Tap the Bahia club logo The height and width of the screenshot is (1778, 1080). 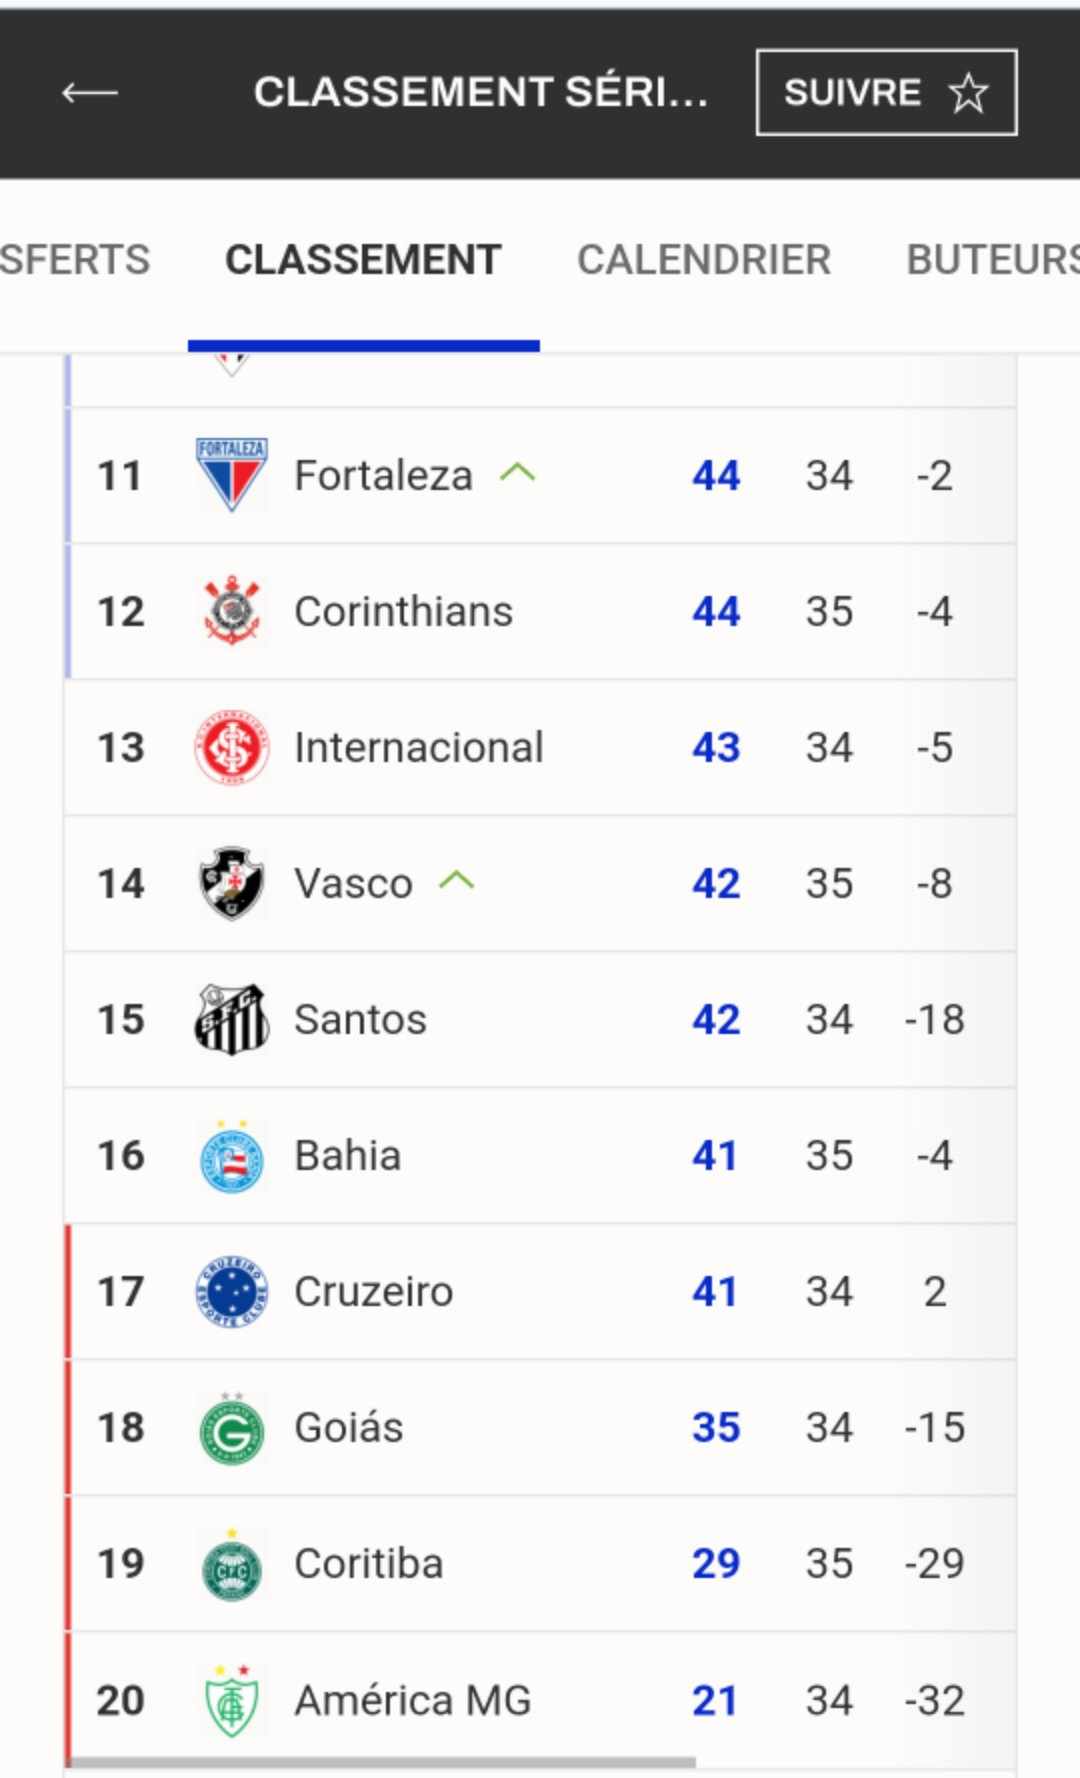tap(231, 1157)
